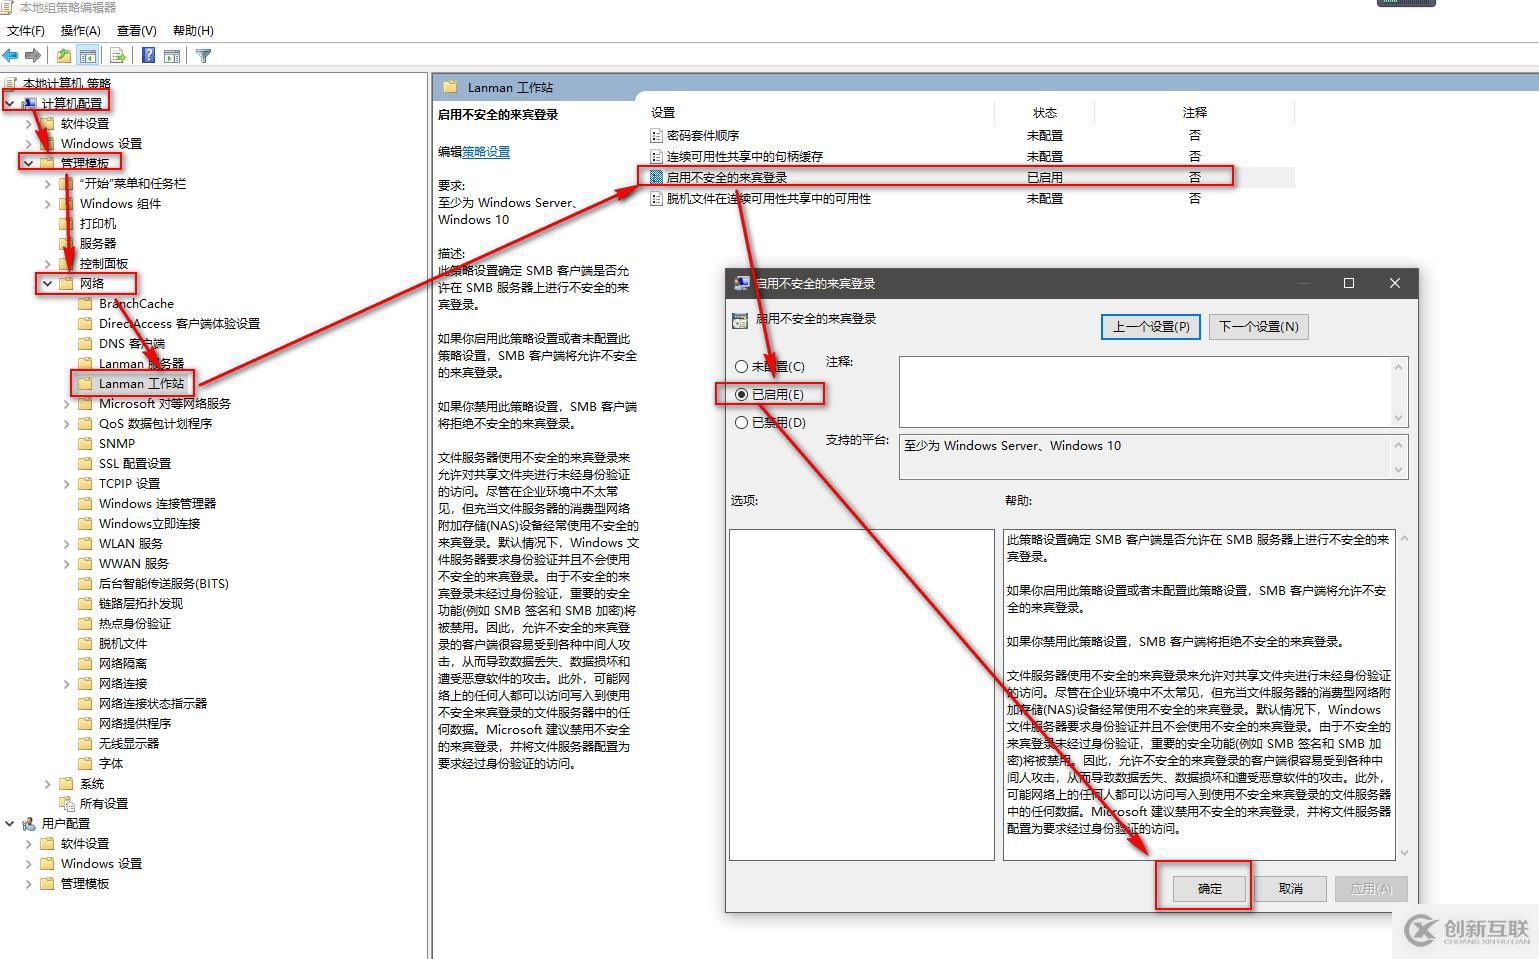Sort by the 状态 column header
The image size is (1539, 959).
pos(1045,112)
